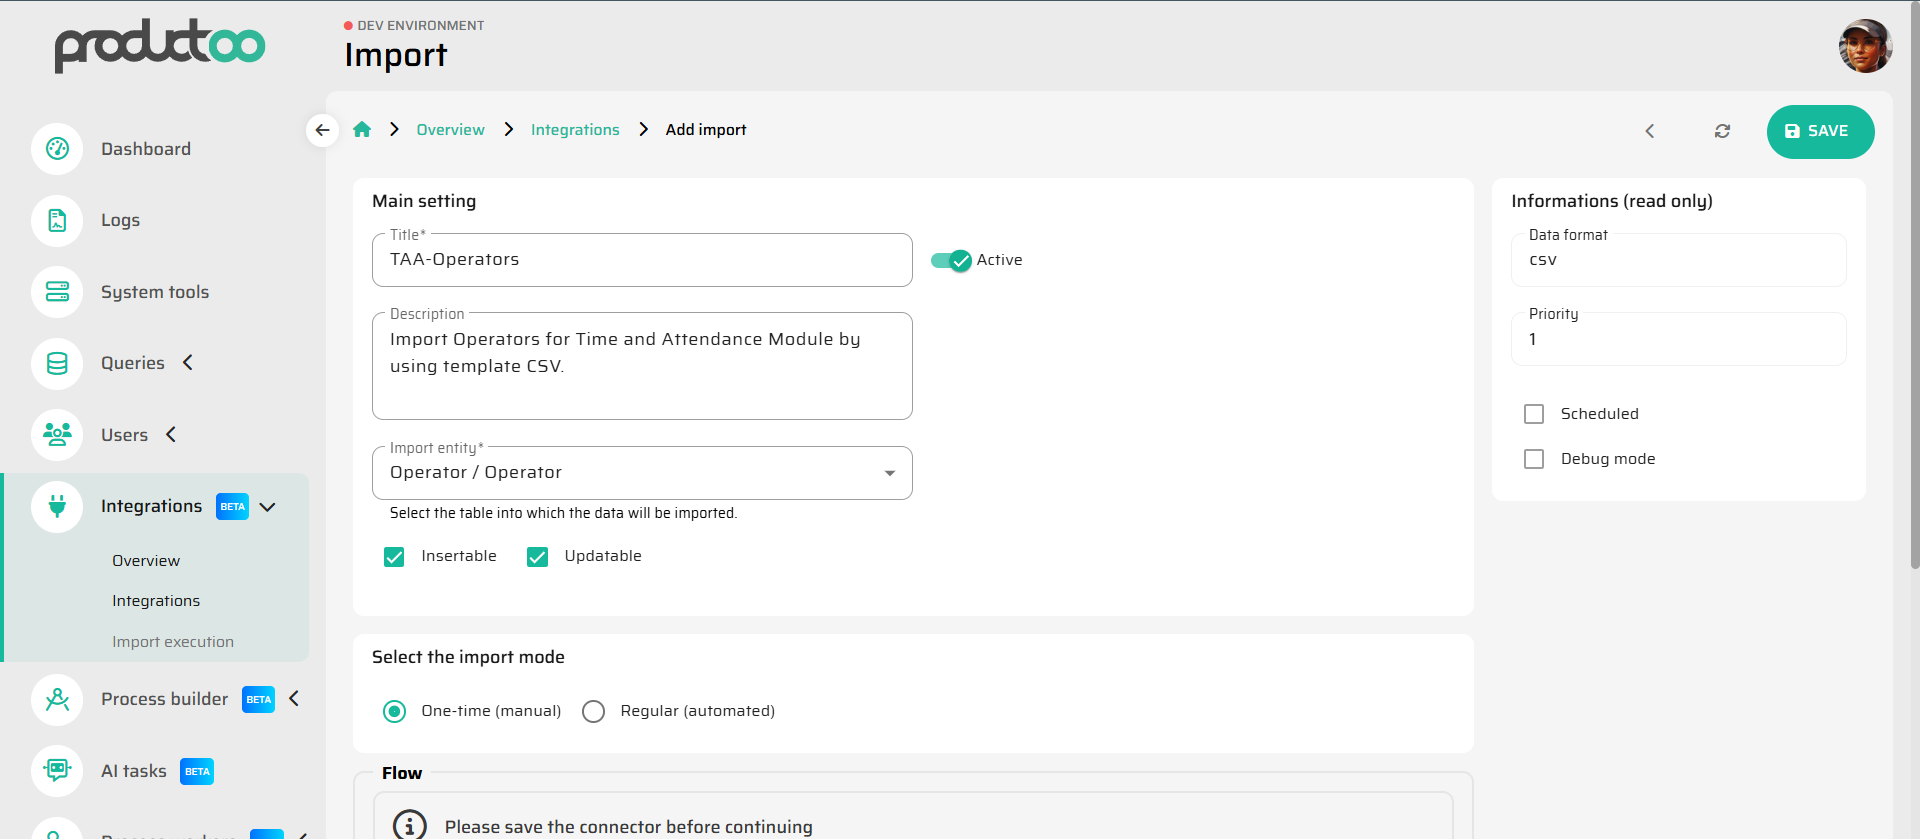
Task: Click the System tools server icon
Action: 57,292
